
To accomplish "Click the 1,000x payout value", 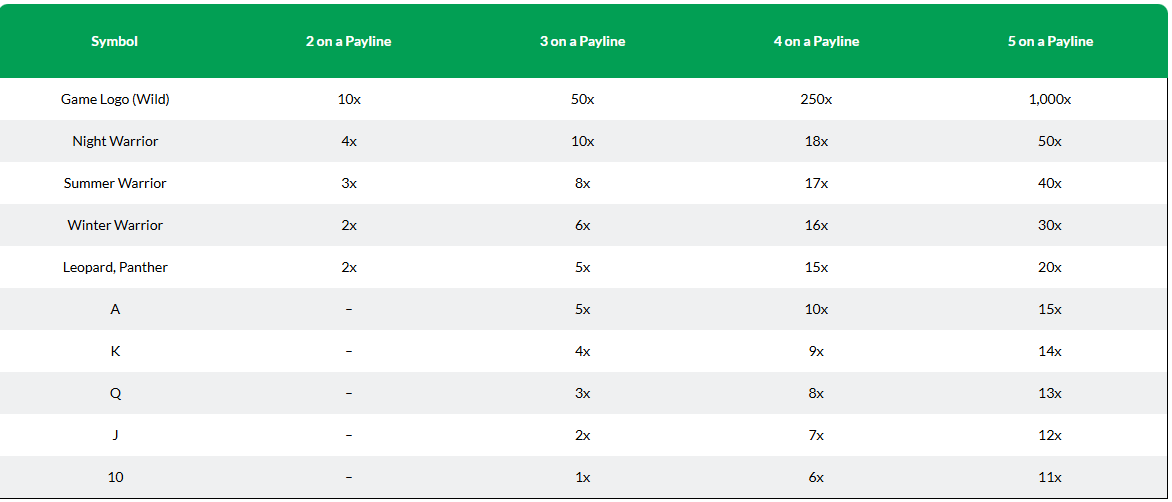I will (x=1050, y=99).
